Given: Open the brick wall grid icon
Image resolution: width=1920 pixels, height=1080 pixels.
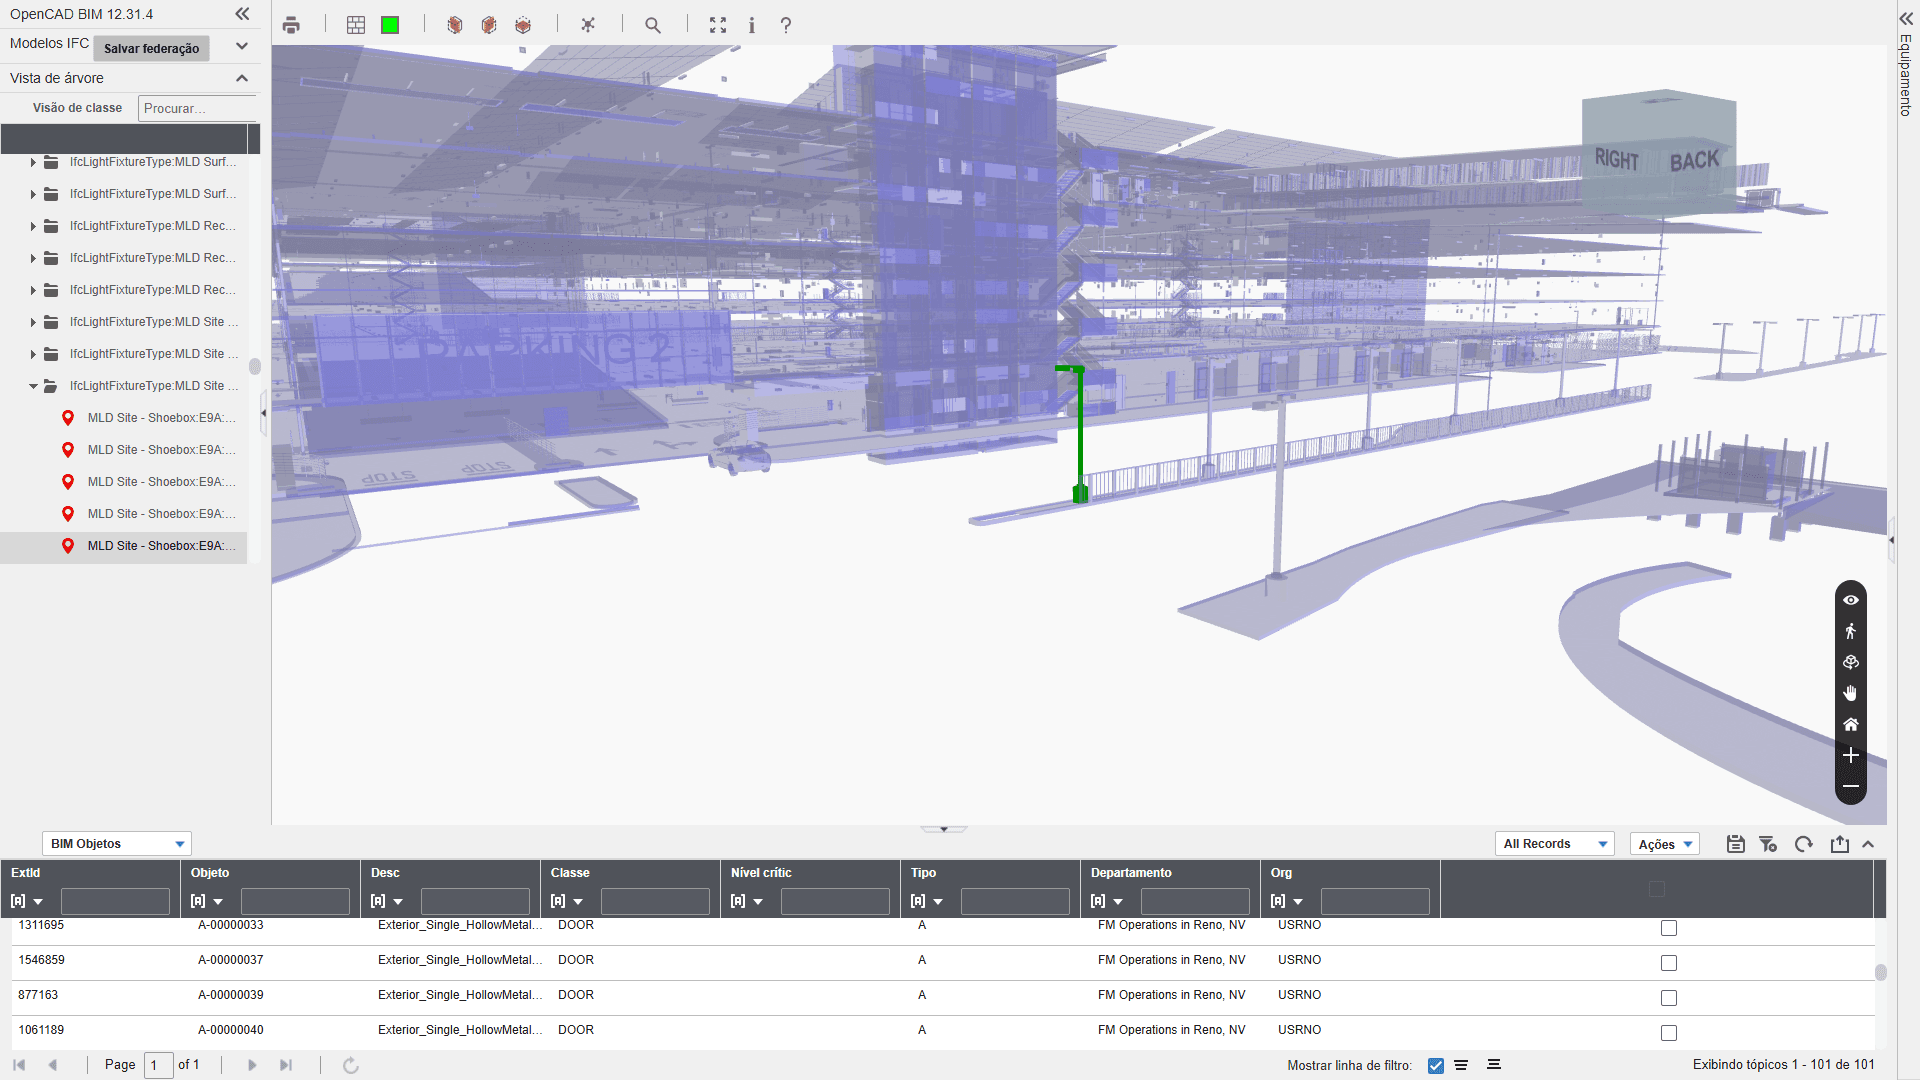Looking at the screenshot, I should tap(356, 25).
